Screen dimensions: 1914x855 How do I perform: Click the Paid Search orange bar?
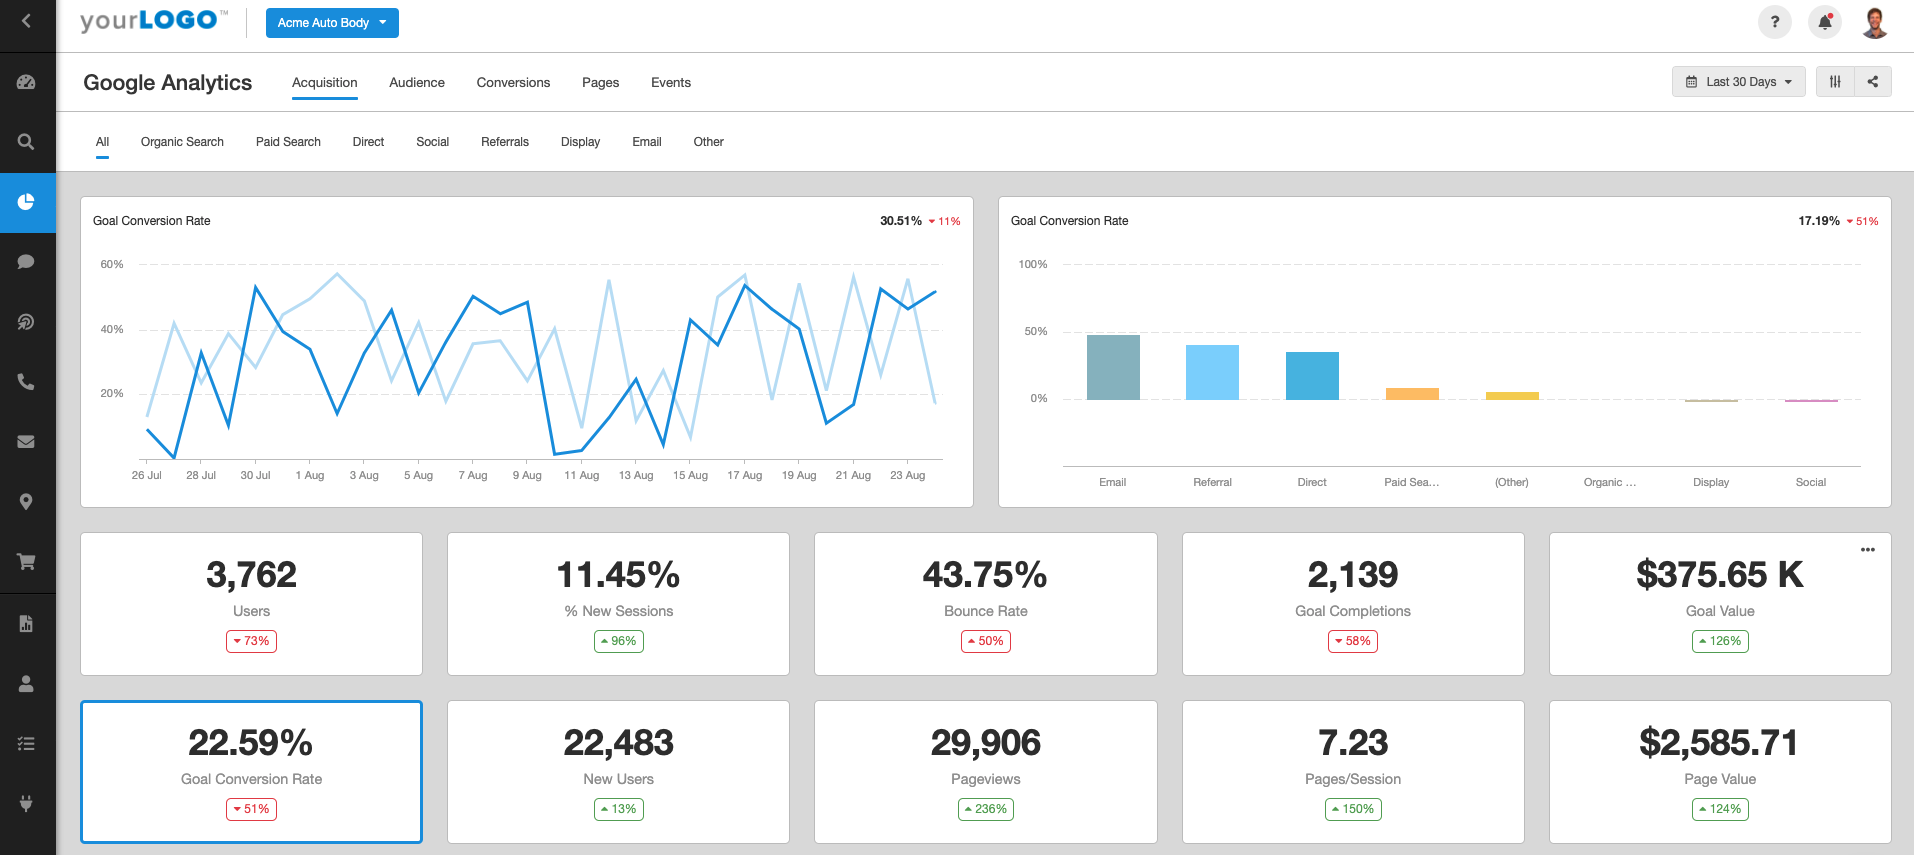point(1412,394)
